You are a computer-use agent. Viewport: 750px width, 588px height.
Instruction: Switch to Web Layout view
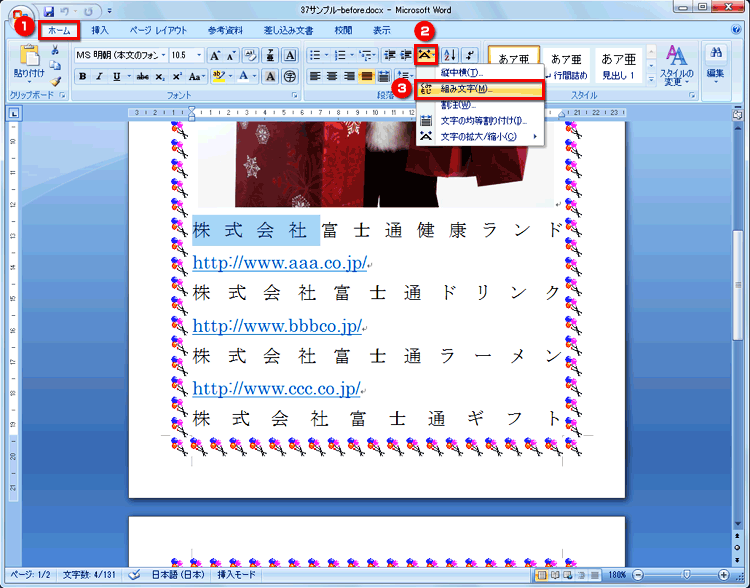click(568, 575)
